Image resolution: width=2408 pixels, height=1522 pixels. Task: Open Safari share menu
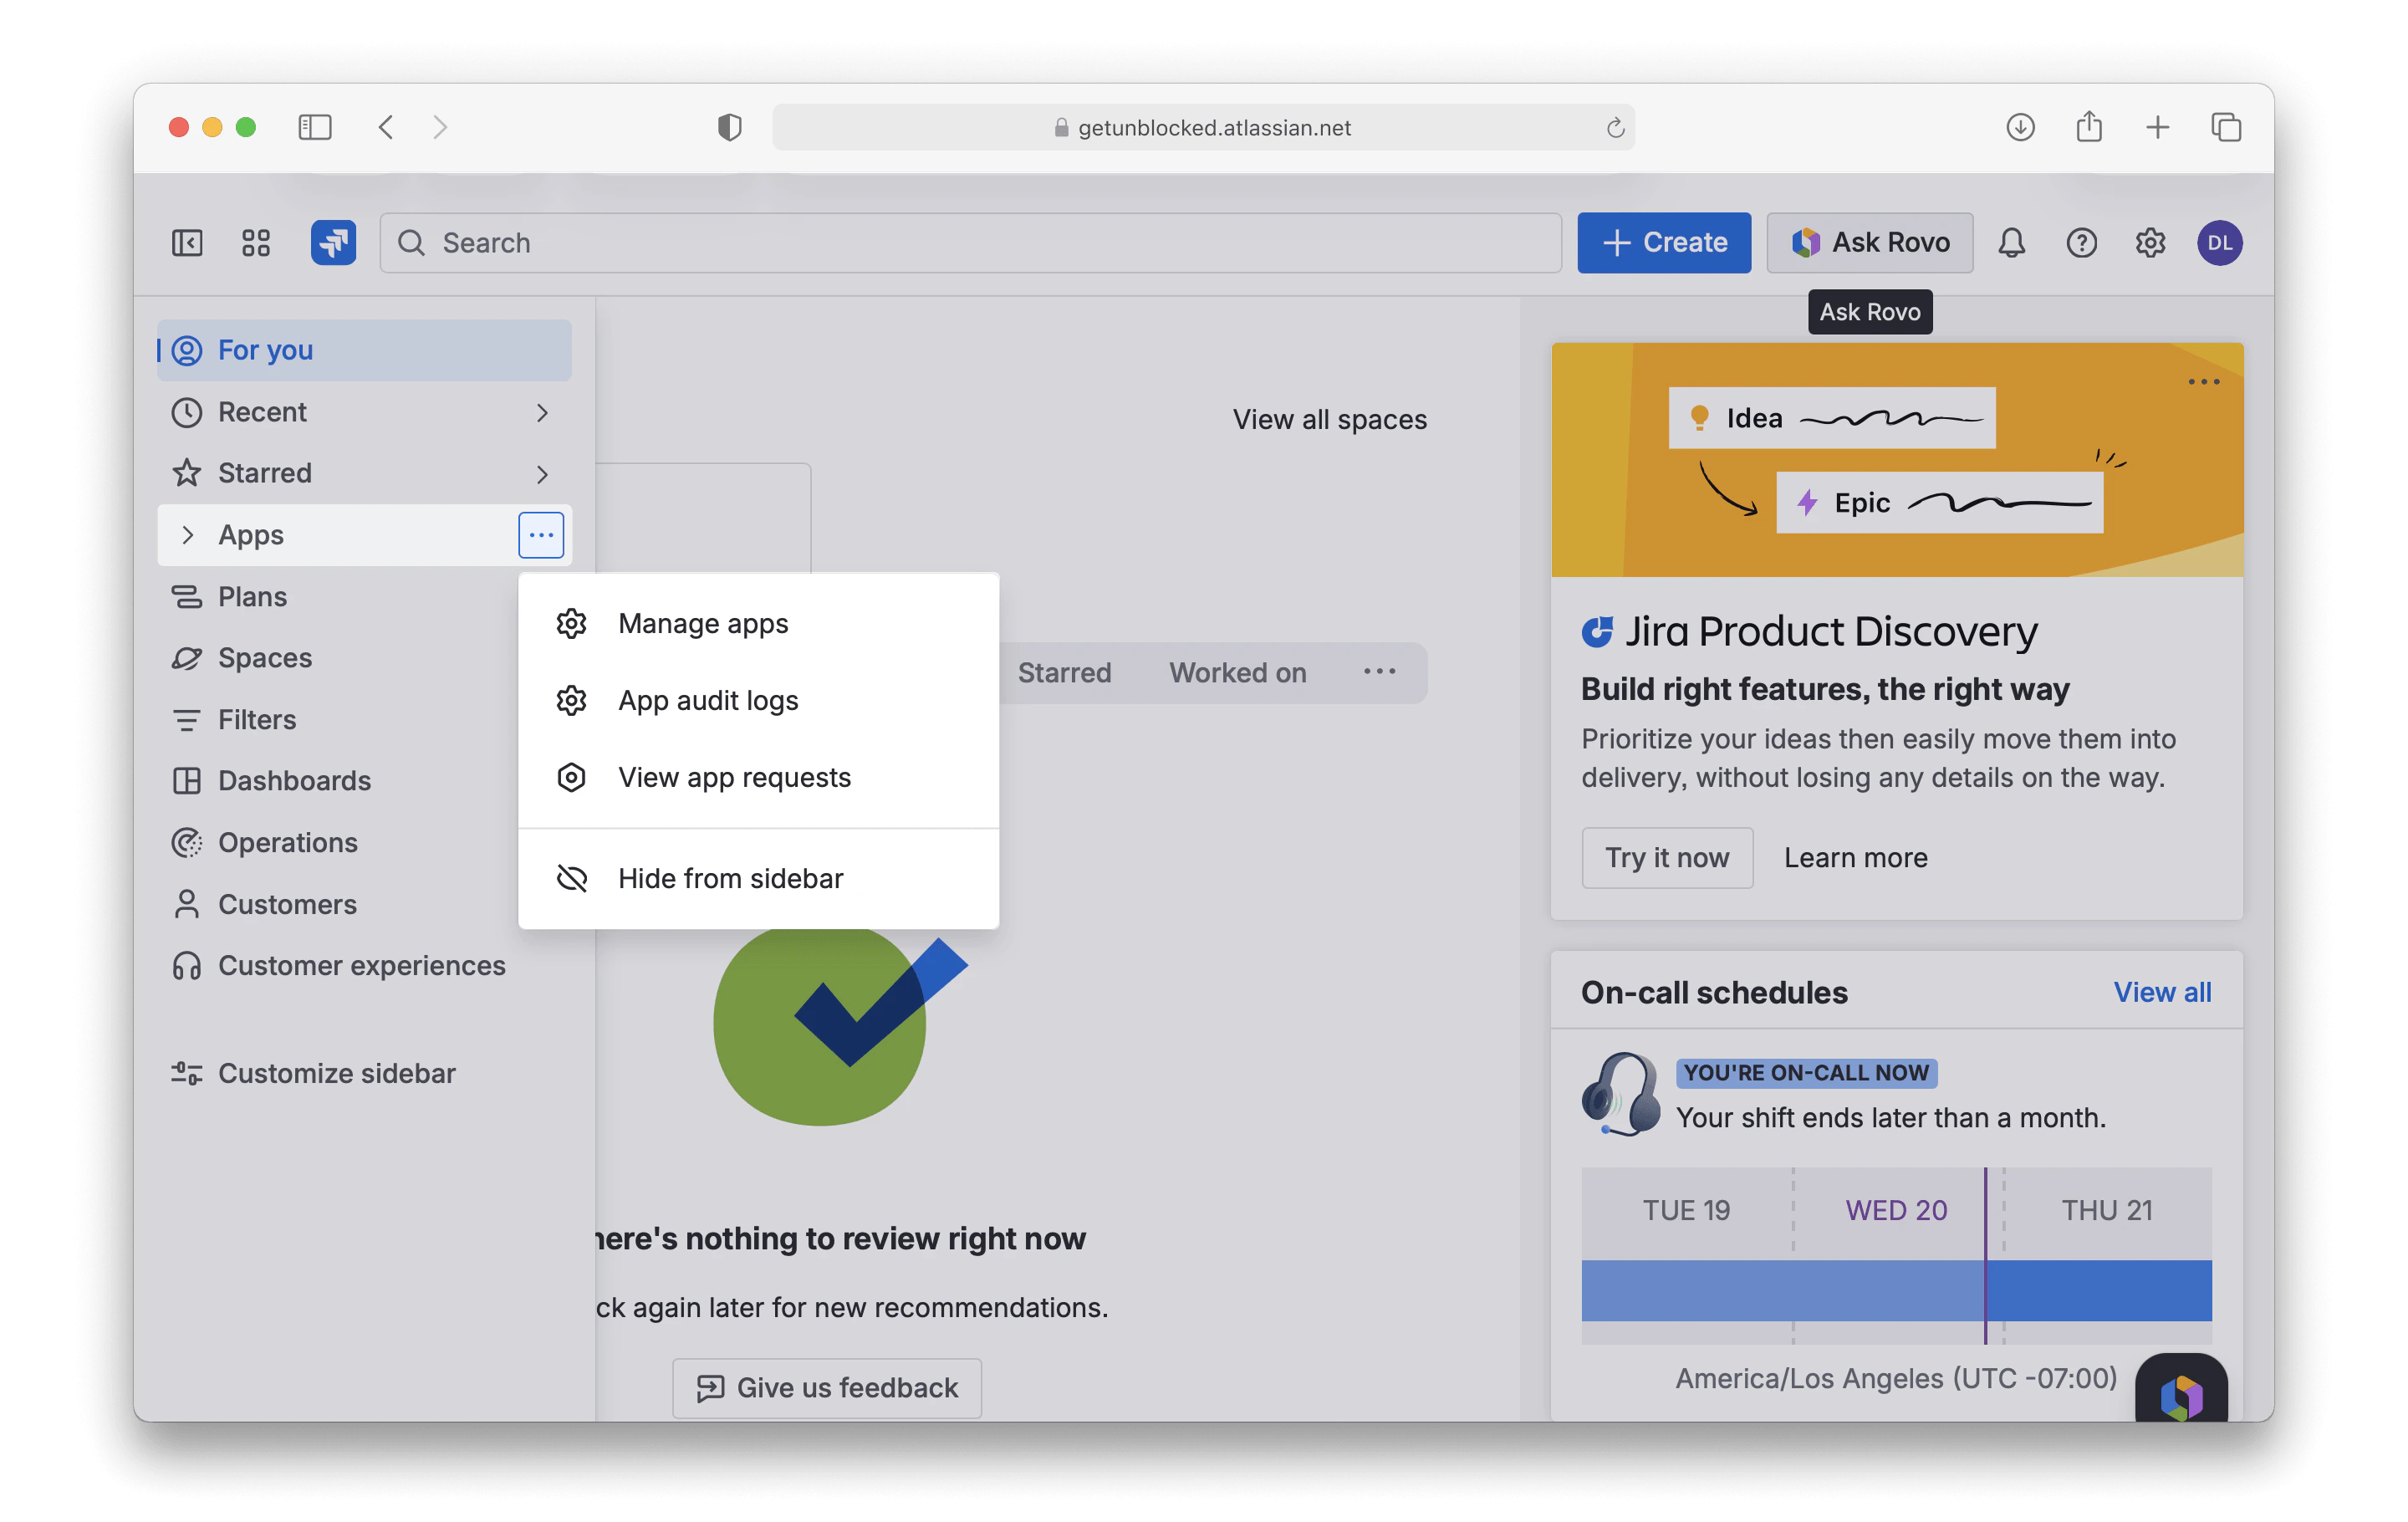click(2088, 127)
